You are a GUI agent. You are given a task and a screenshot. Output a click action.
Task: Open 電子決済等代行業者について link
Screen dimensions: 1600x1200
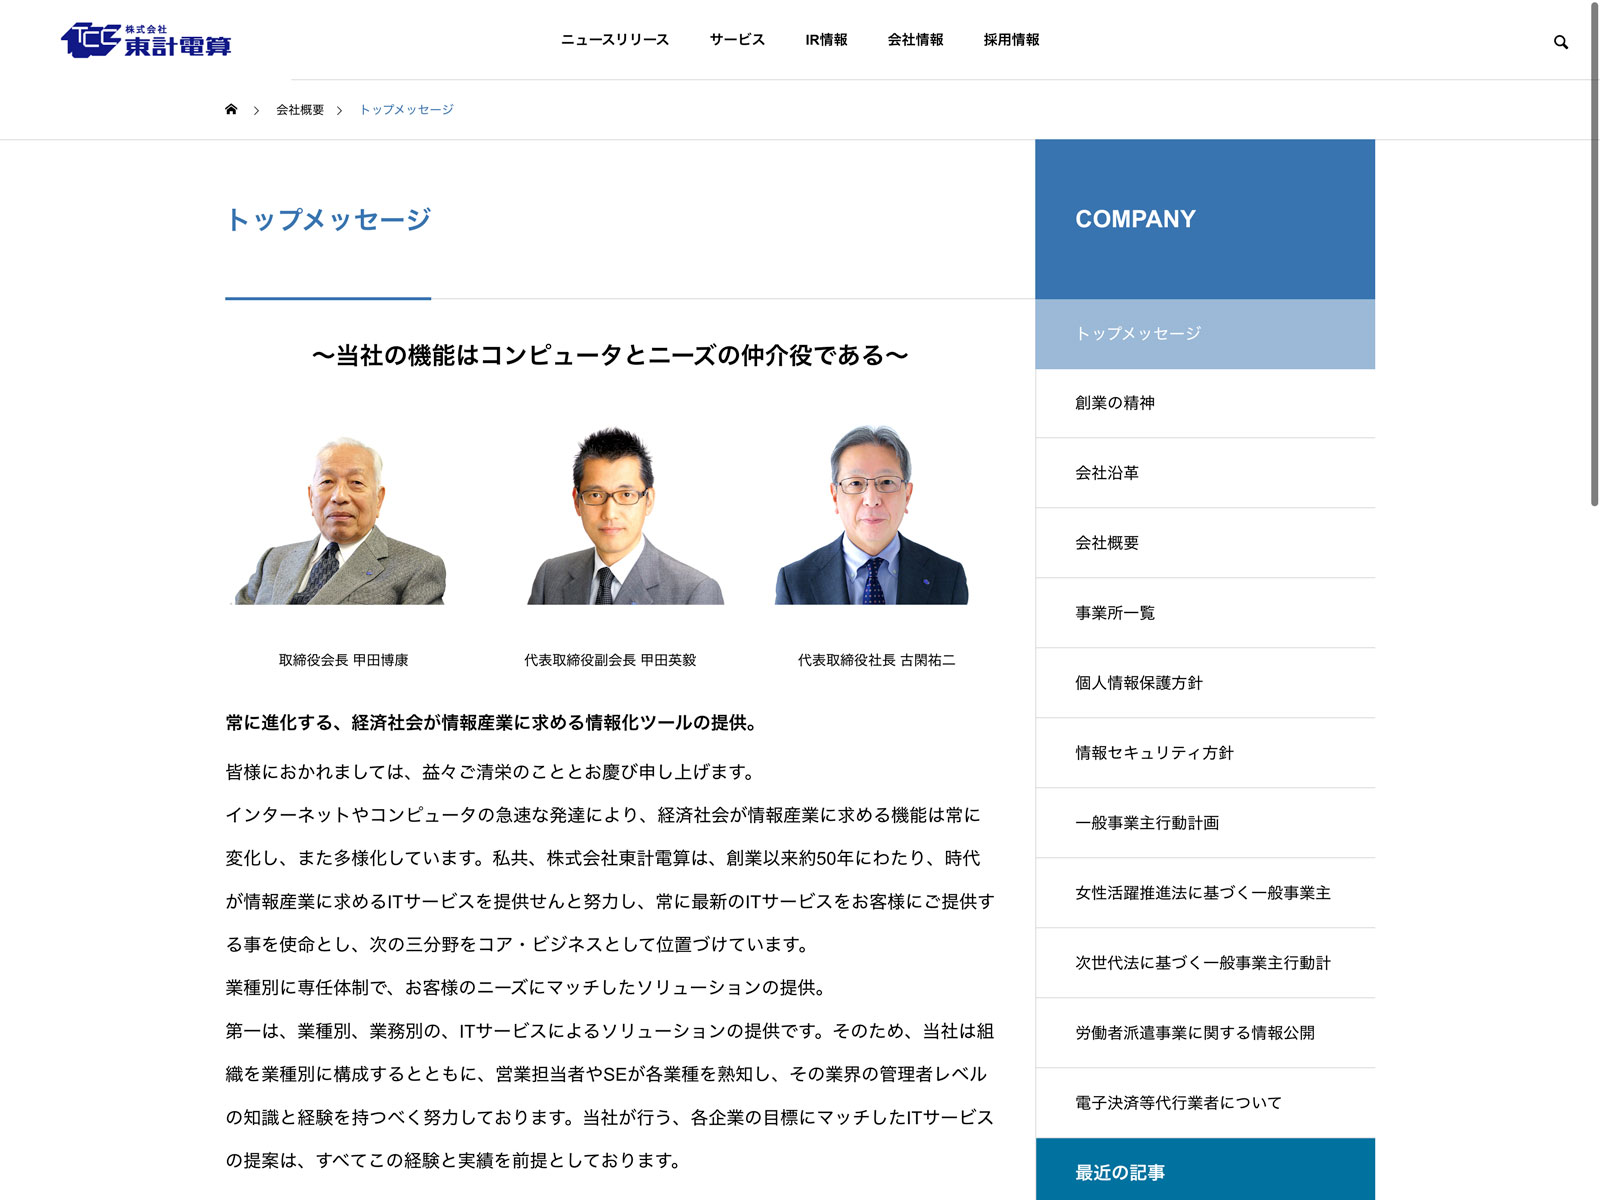(x=1178, y=1103)
